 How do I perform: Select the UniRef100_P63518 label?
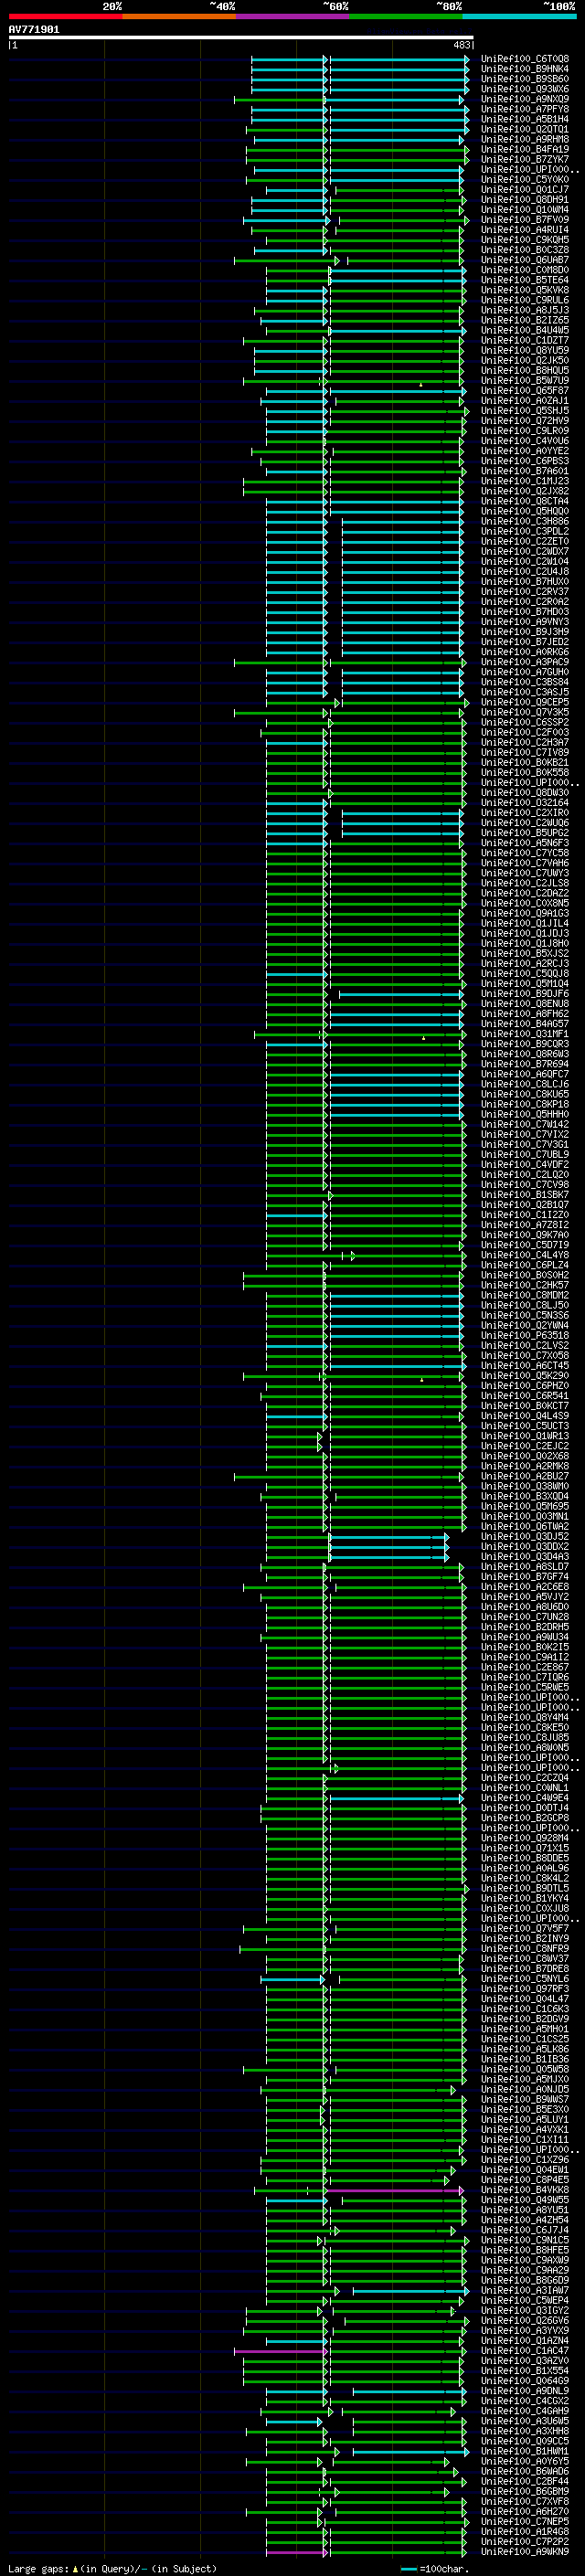click(524, 1335)
